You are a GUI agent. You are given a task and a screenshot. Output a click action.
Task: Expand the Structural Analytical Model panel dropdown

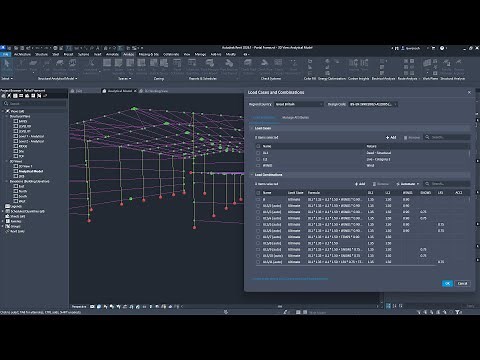tap(57, 79)
